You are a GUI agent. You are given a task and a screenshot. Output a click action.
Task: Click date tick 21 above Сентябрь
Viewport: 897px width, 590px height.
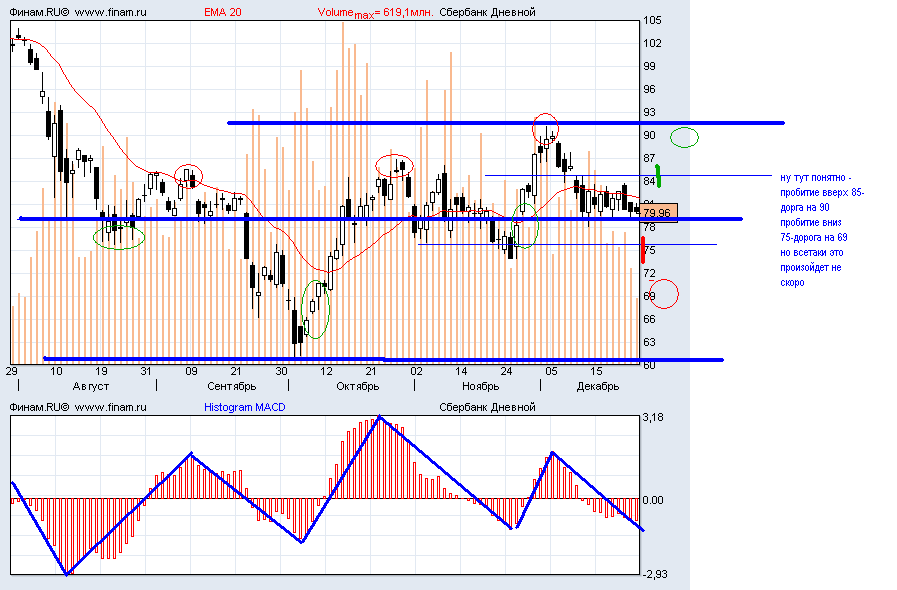point(236,371)
